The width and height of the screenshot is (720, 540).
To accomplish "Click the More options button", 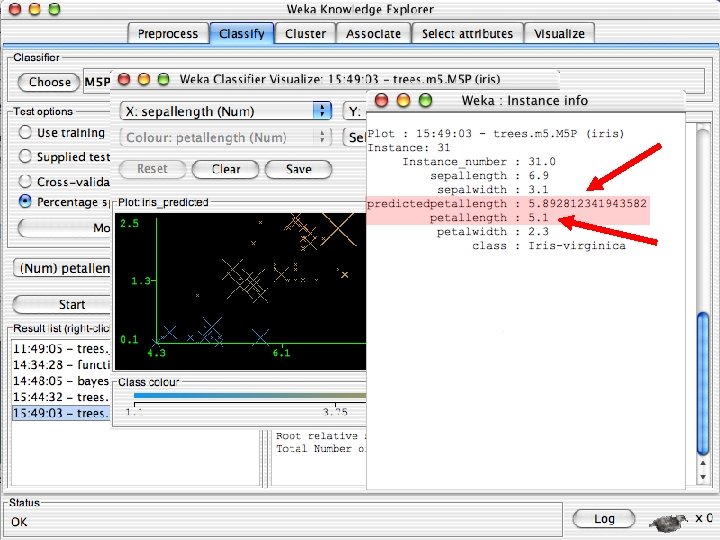I will coord(64,228).
